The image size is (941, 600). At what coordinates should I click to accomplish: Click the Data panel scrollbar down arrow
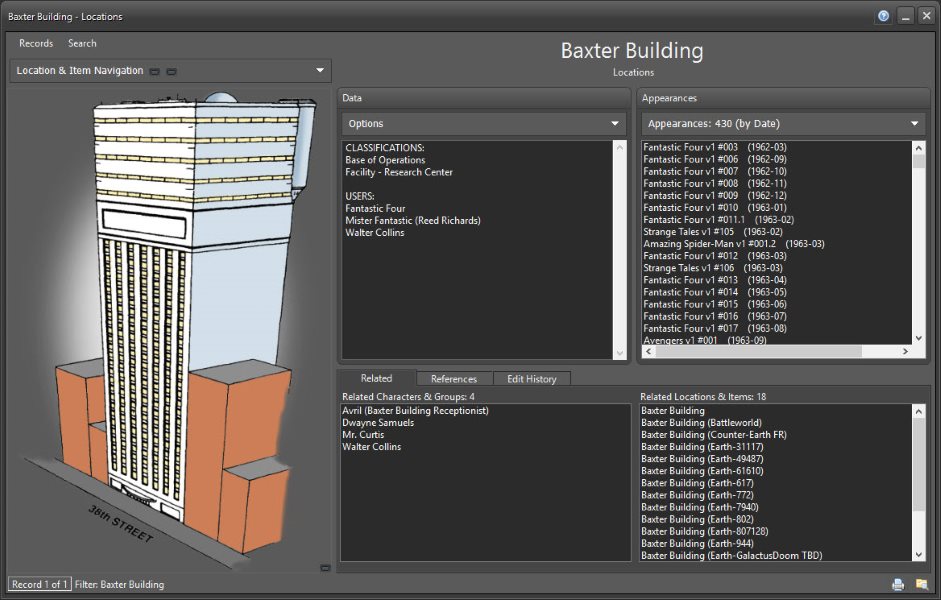coord(620,353)
